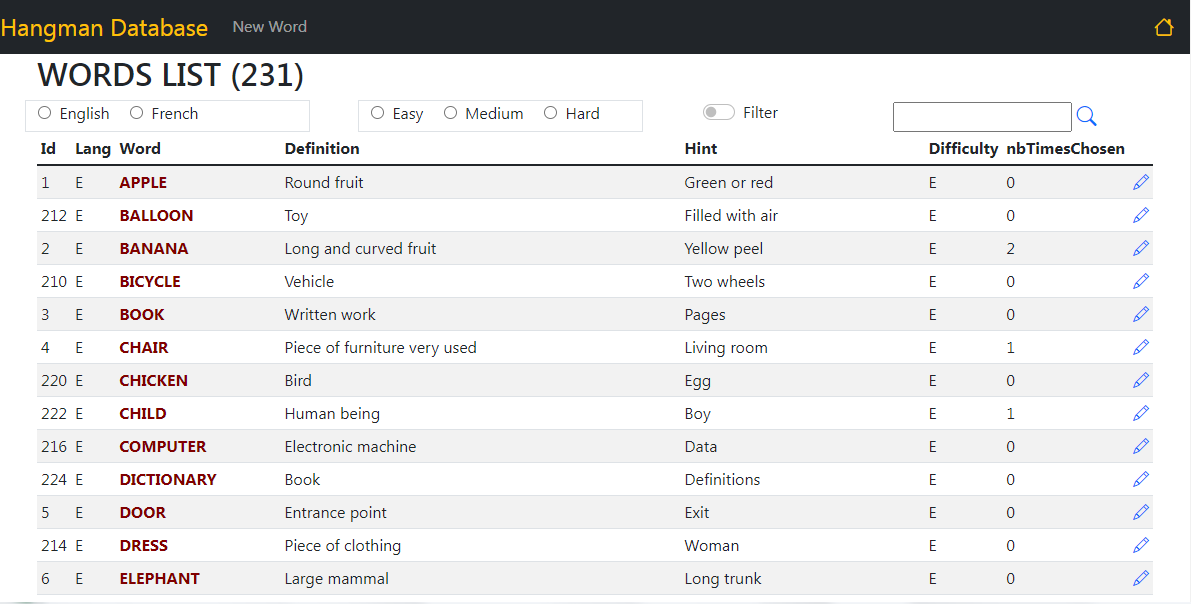Open the New Word menu item
Viewport: 1191px width, 604px height.
[x=270, y=27]
